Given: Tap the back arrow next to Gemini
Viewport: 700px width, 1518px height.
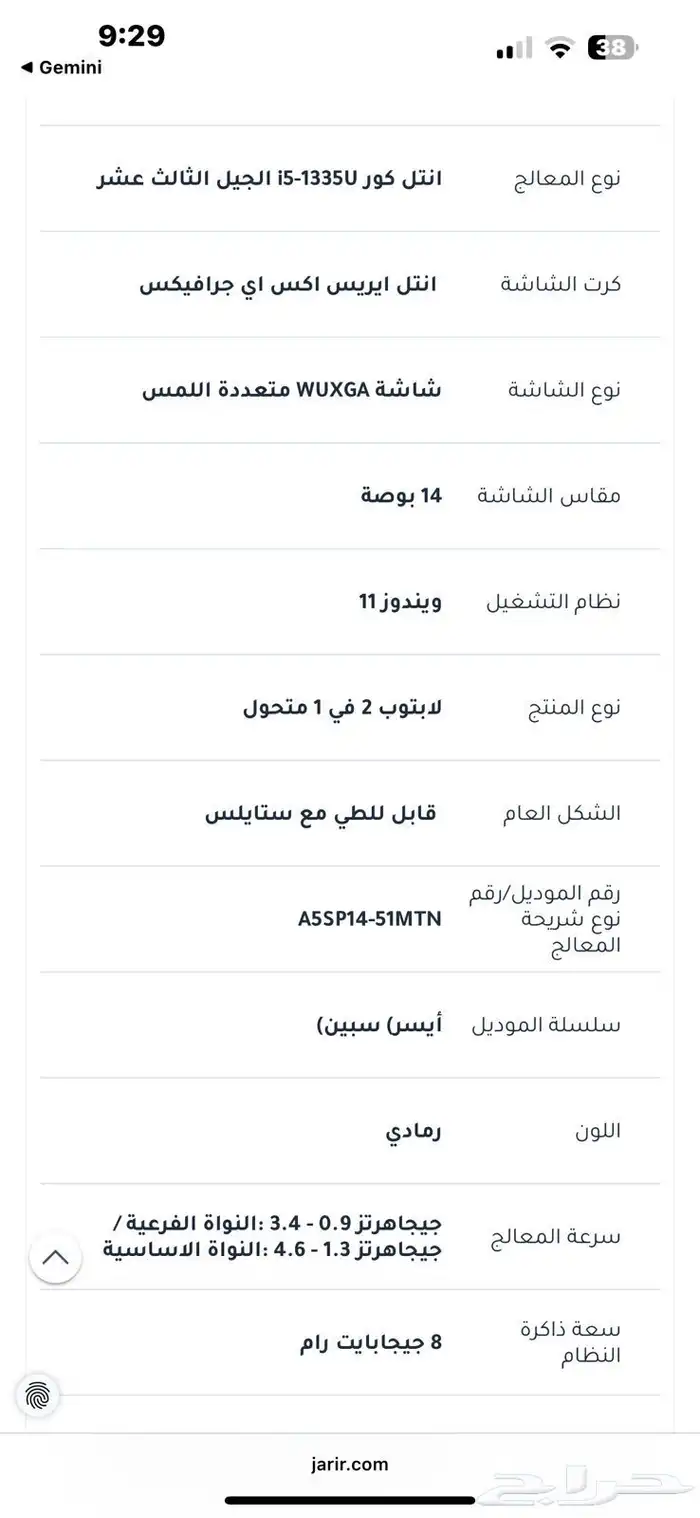Looking at the screenshot, I should click(28, 67).
